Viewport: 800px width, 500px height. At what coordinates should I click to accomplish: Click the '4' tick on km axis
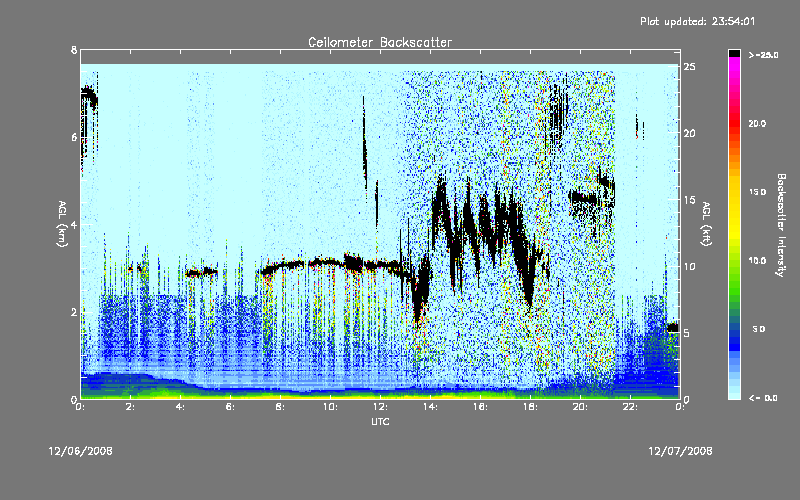[74, 224]
